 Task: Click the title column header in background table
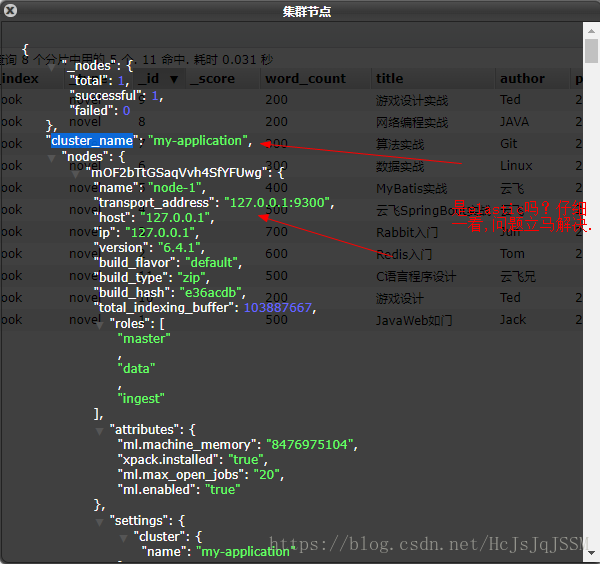point(433,79)
